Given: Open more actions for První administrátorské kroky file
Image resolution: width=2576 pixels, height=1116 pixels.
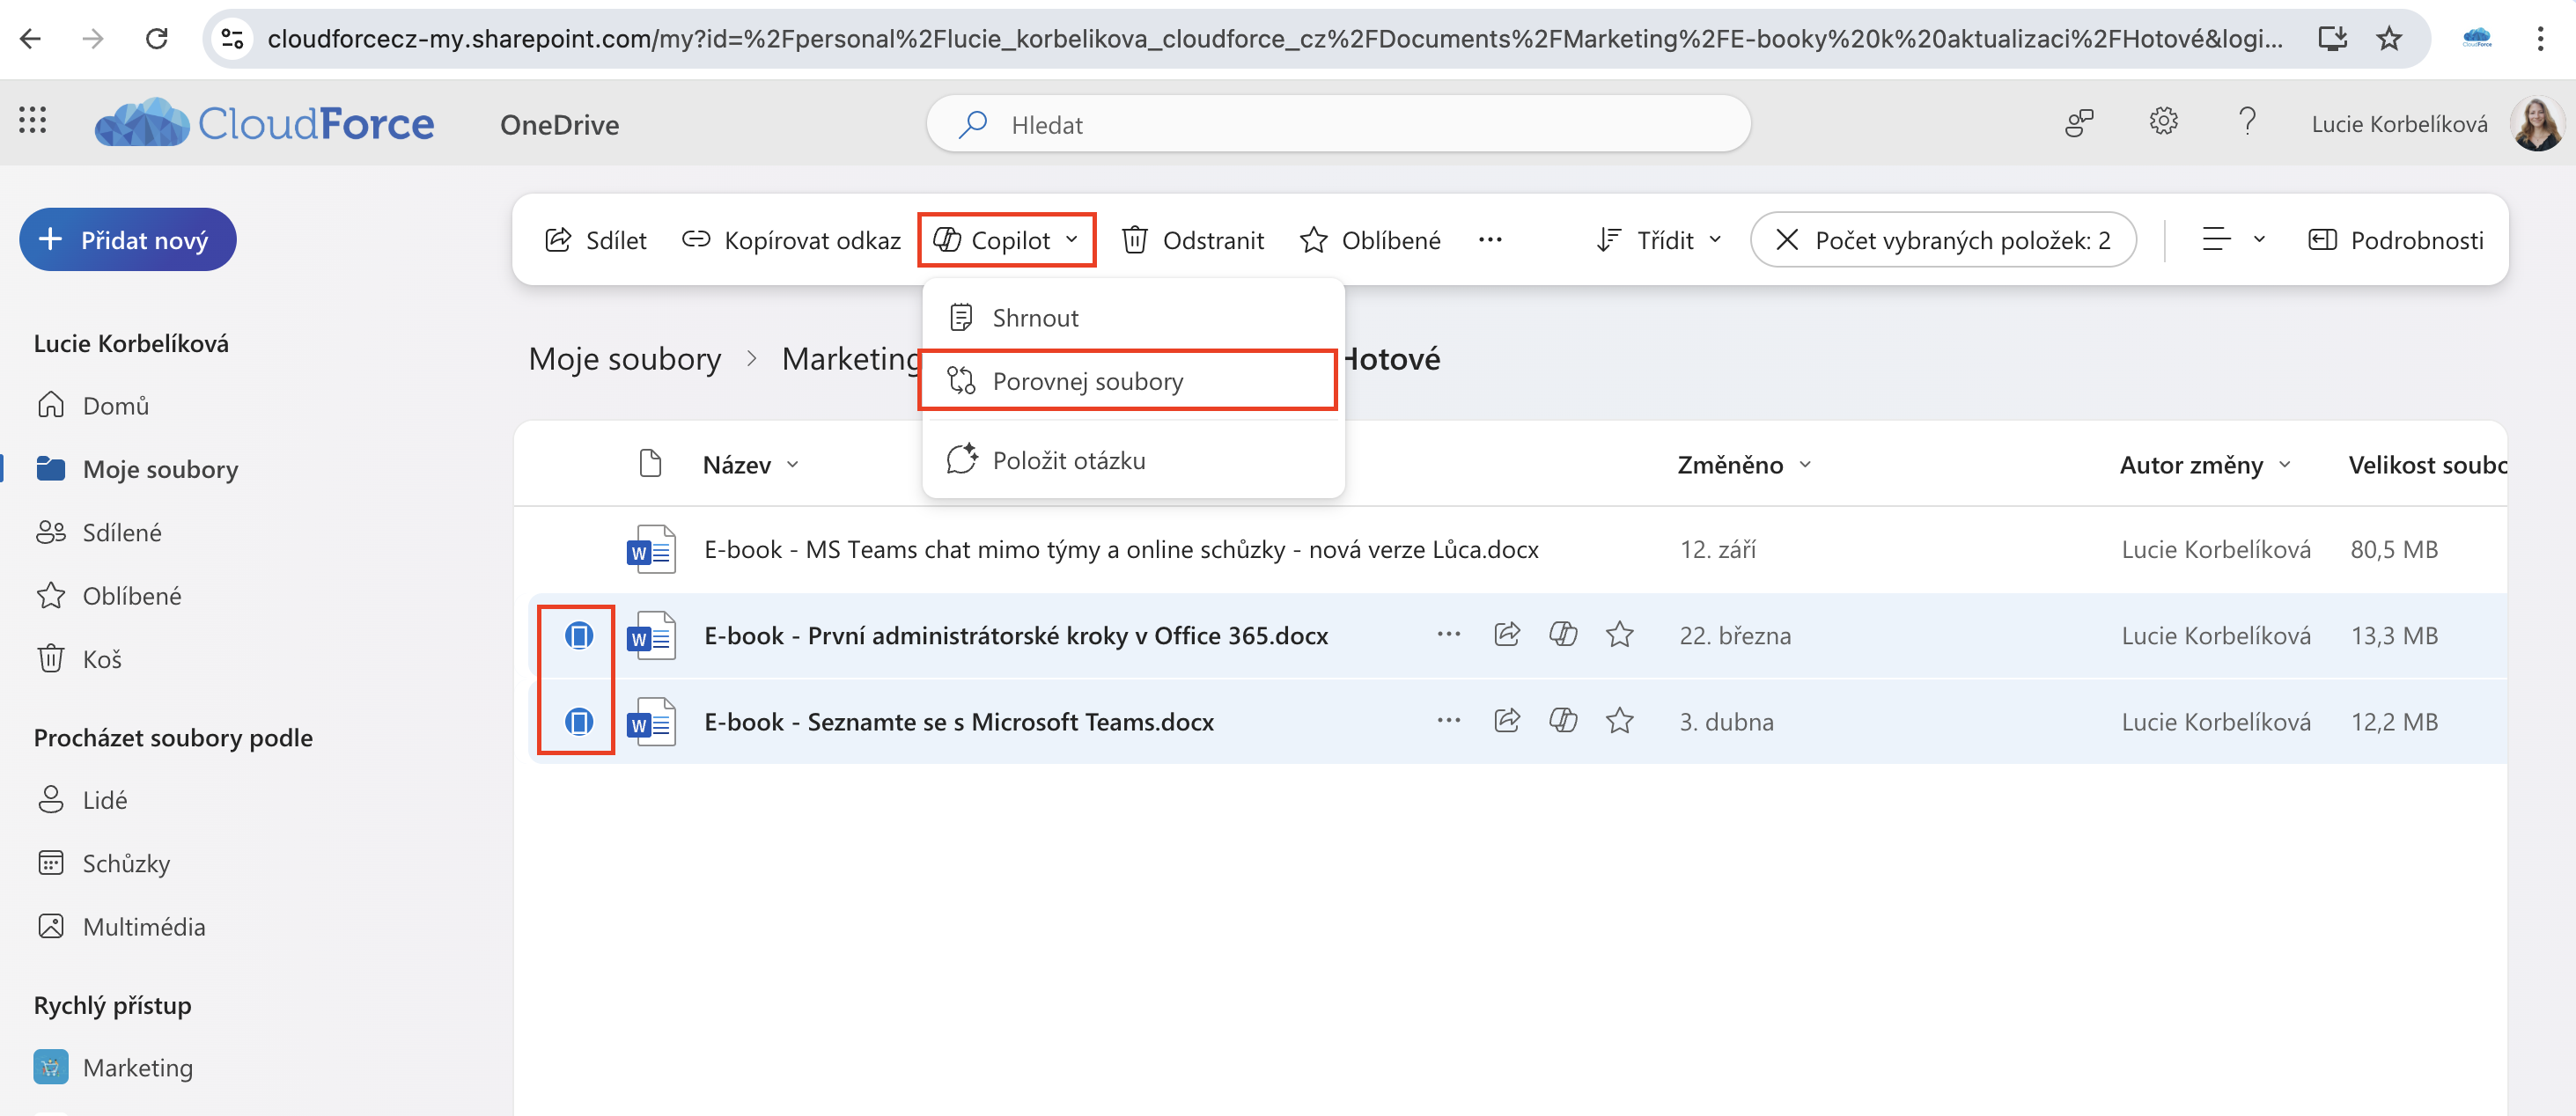Looking at the screenshot, I should coord(1449,635).
